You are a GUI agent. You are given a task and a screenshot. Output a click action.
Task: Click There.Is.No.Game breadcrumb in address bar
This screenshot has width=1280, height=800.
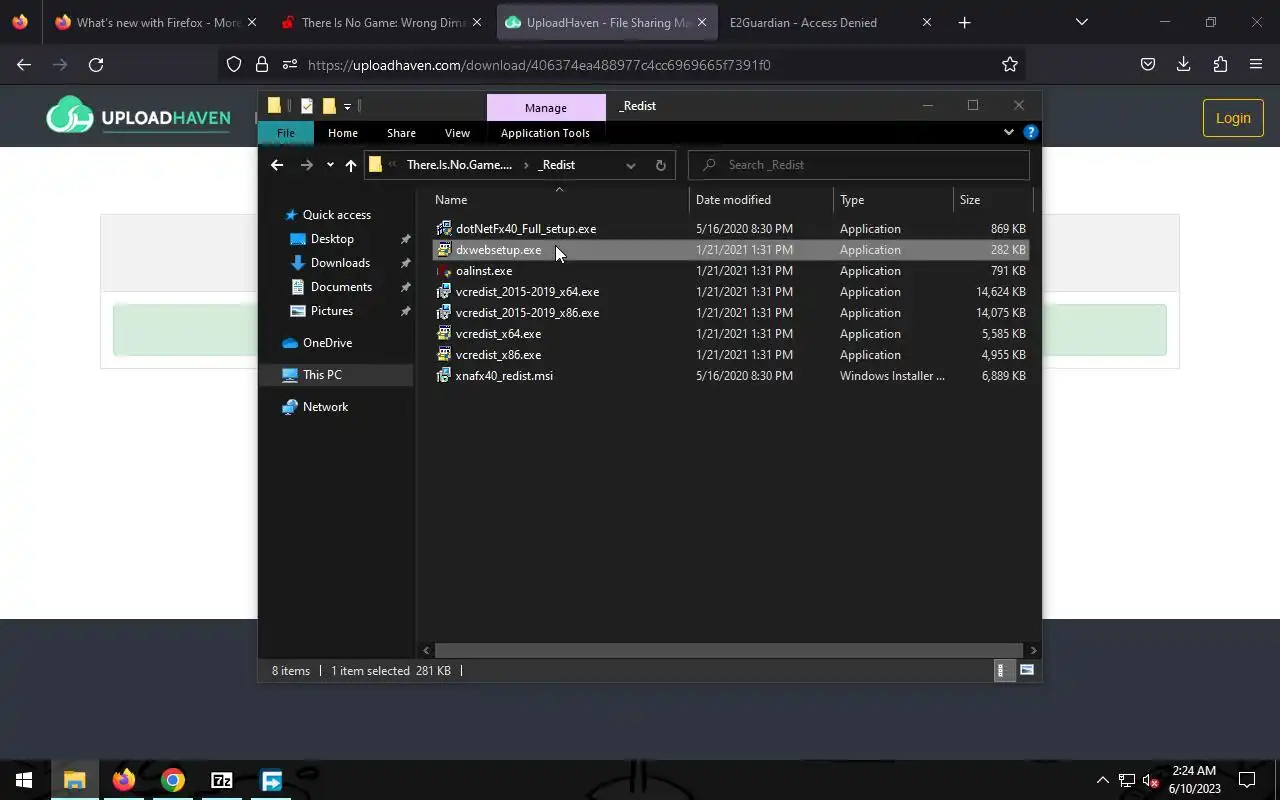[459, 165]
